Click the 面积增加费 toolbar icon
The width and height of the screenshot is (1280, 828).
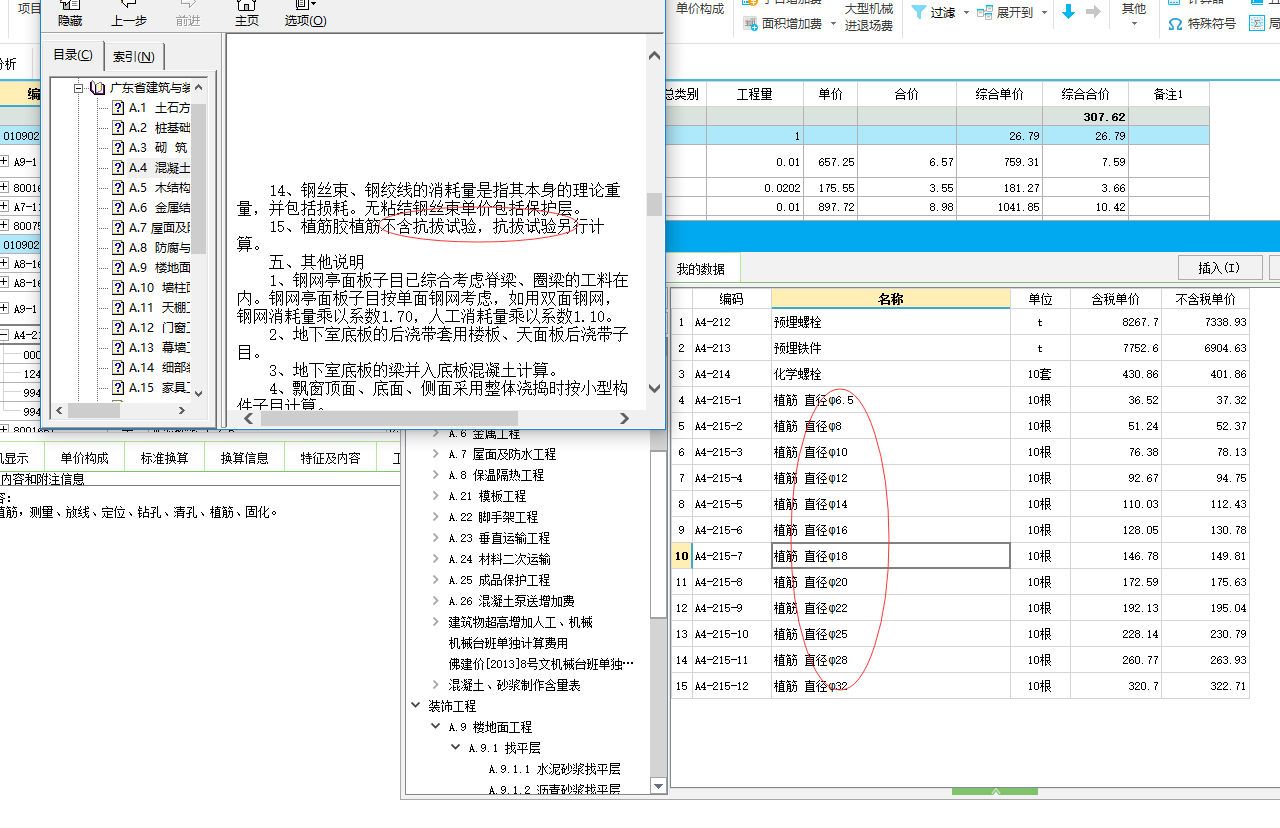tap(750, 24)
